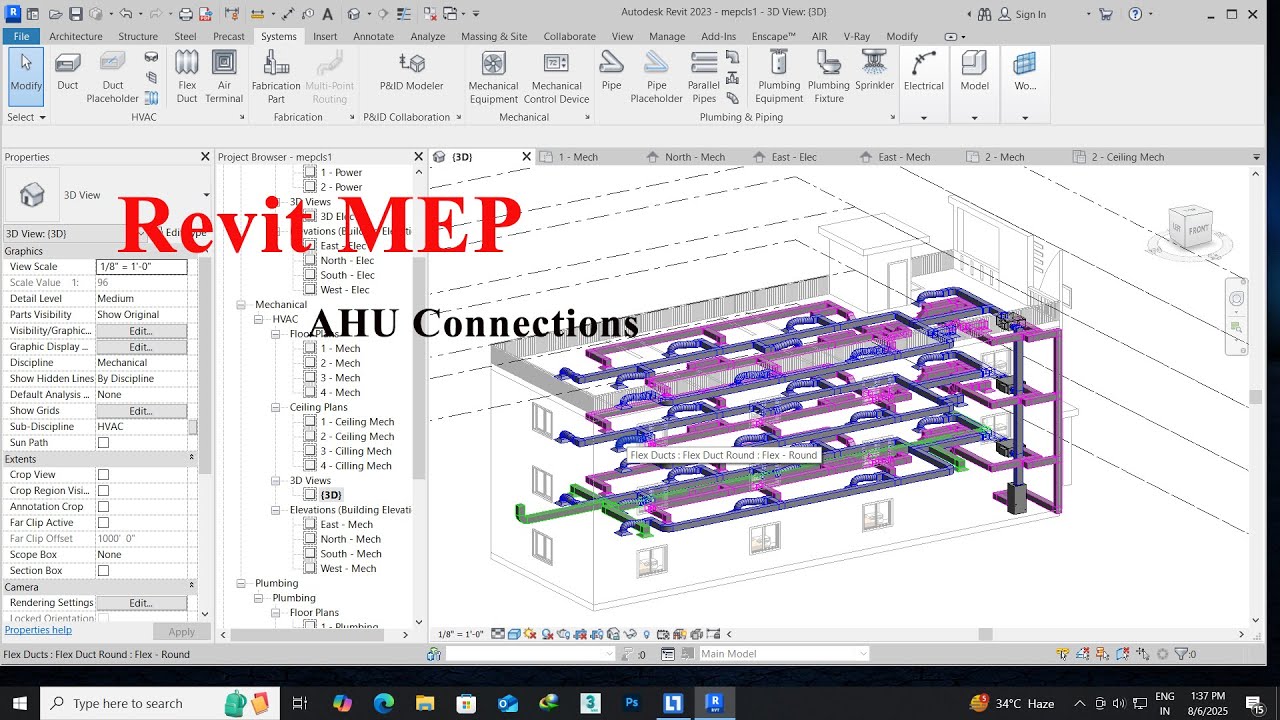This screenshot has width=1280, height=720.
Task: Open the Fabrication Part tool
Action: coord(276,77)
